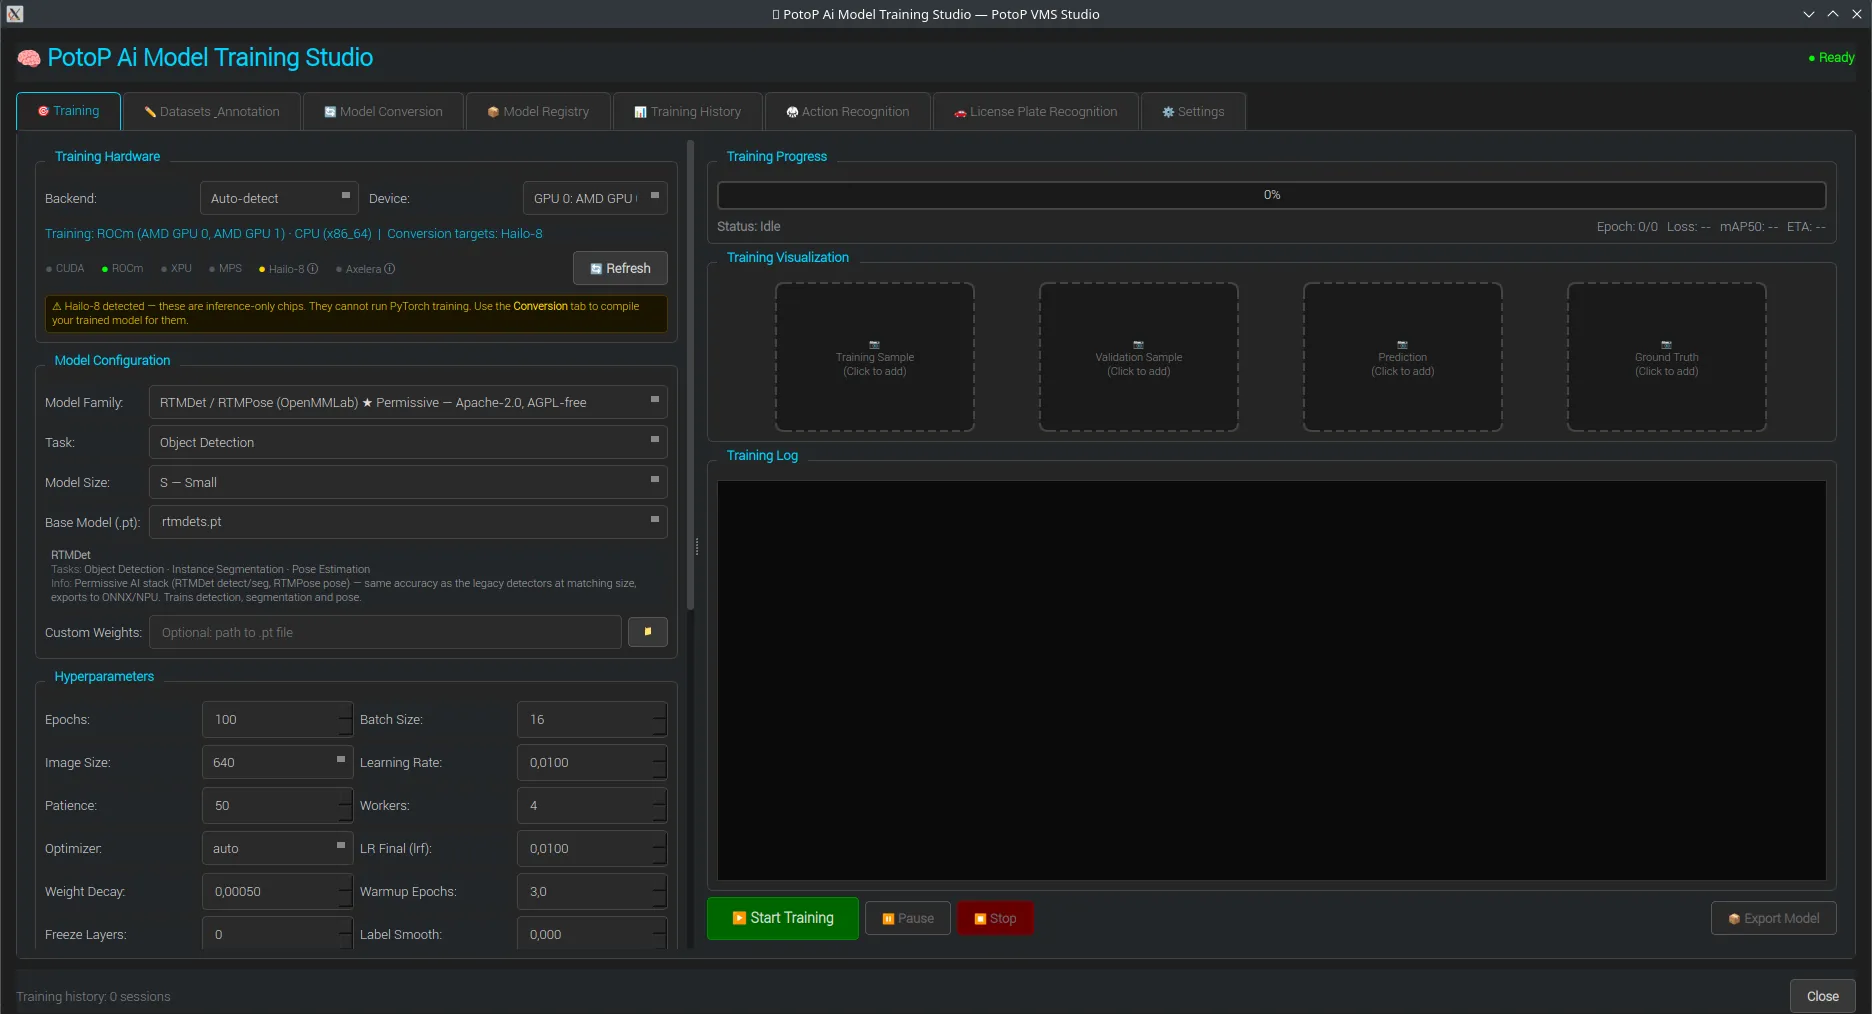This screenshot has width=1872, height=1014.
Task: Click the Start Training button
Action: tap(783, 918)
